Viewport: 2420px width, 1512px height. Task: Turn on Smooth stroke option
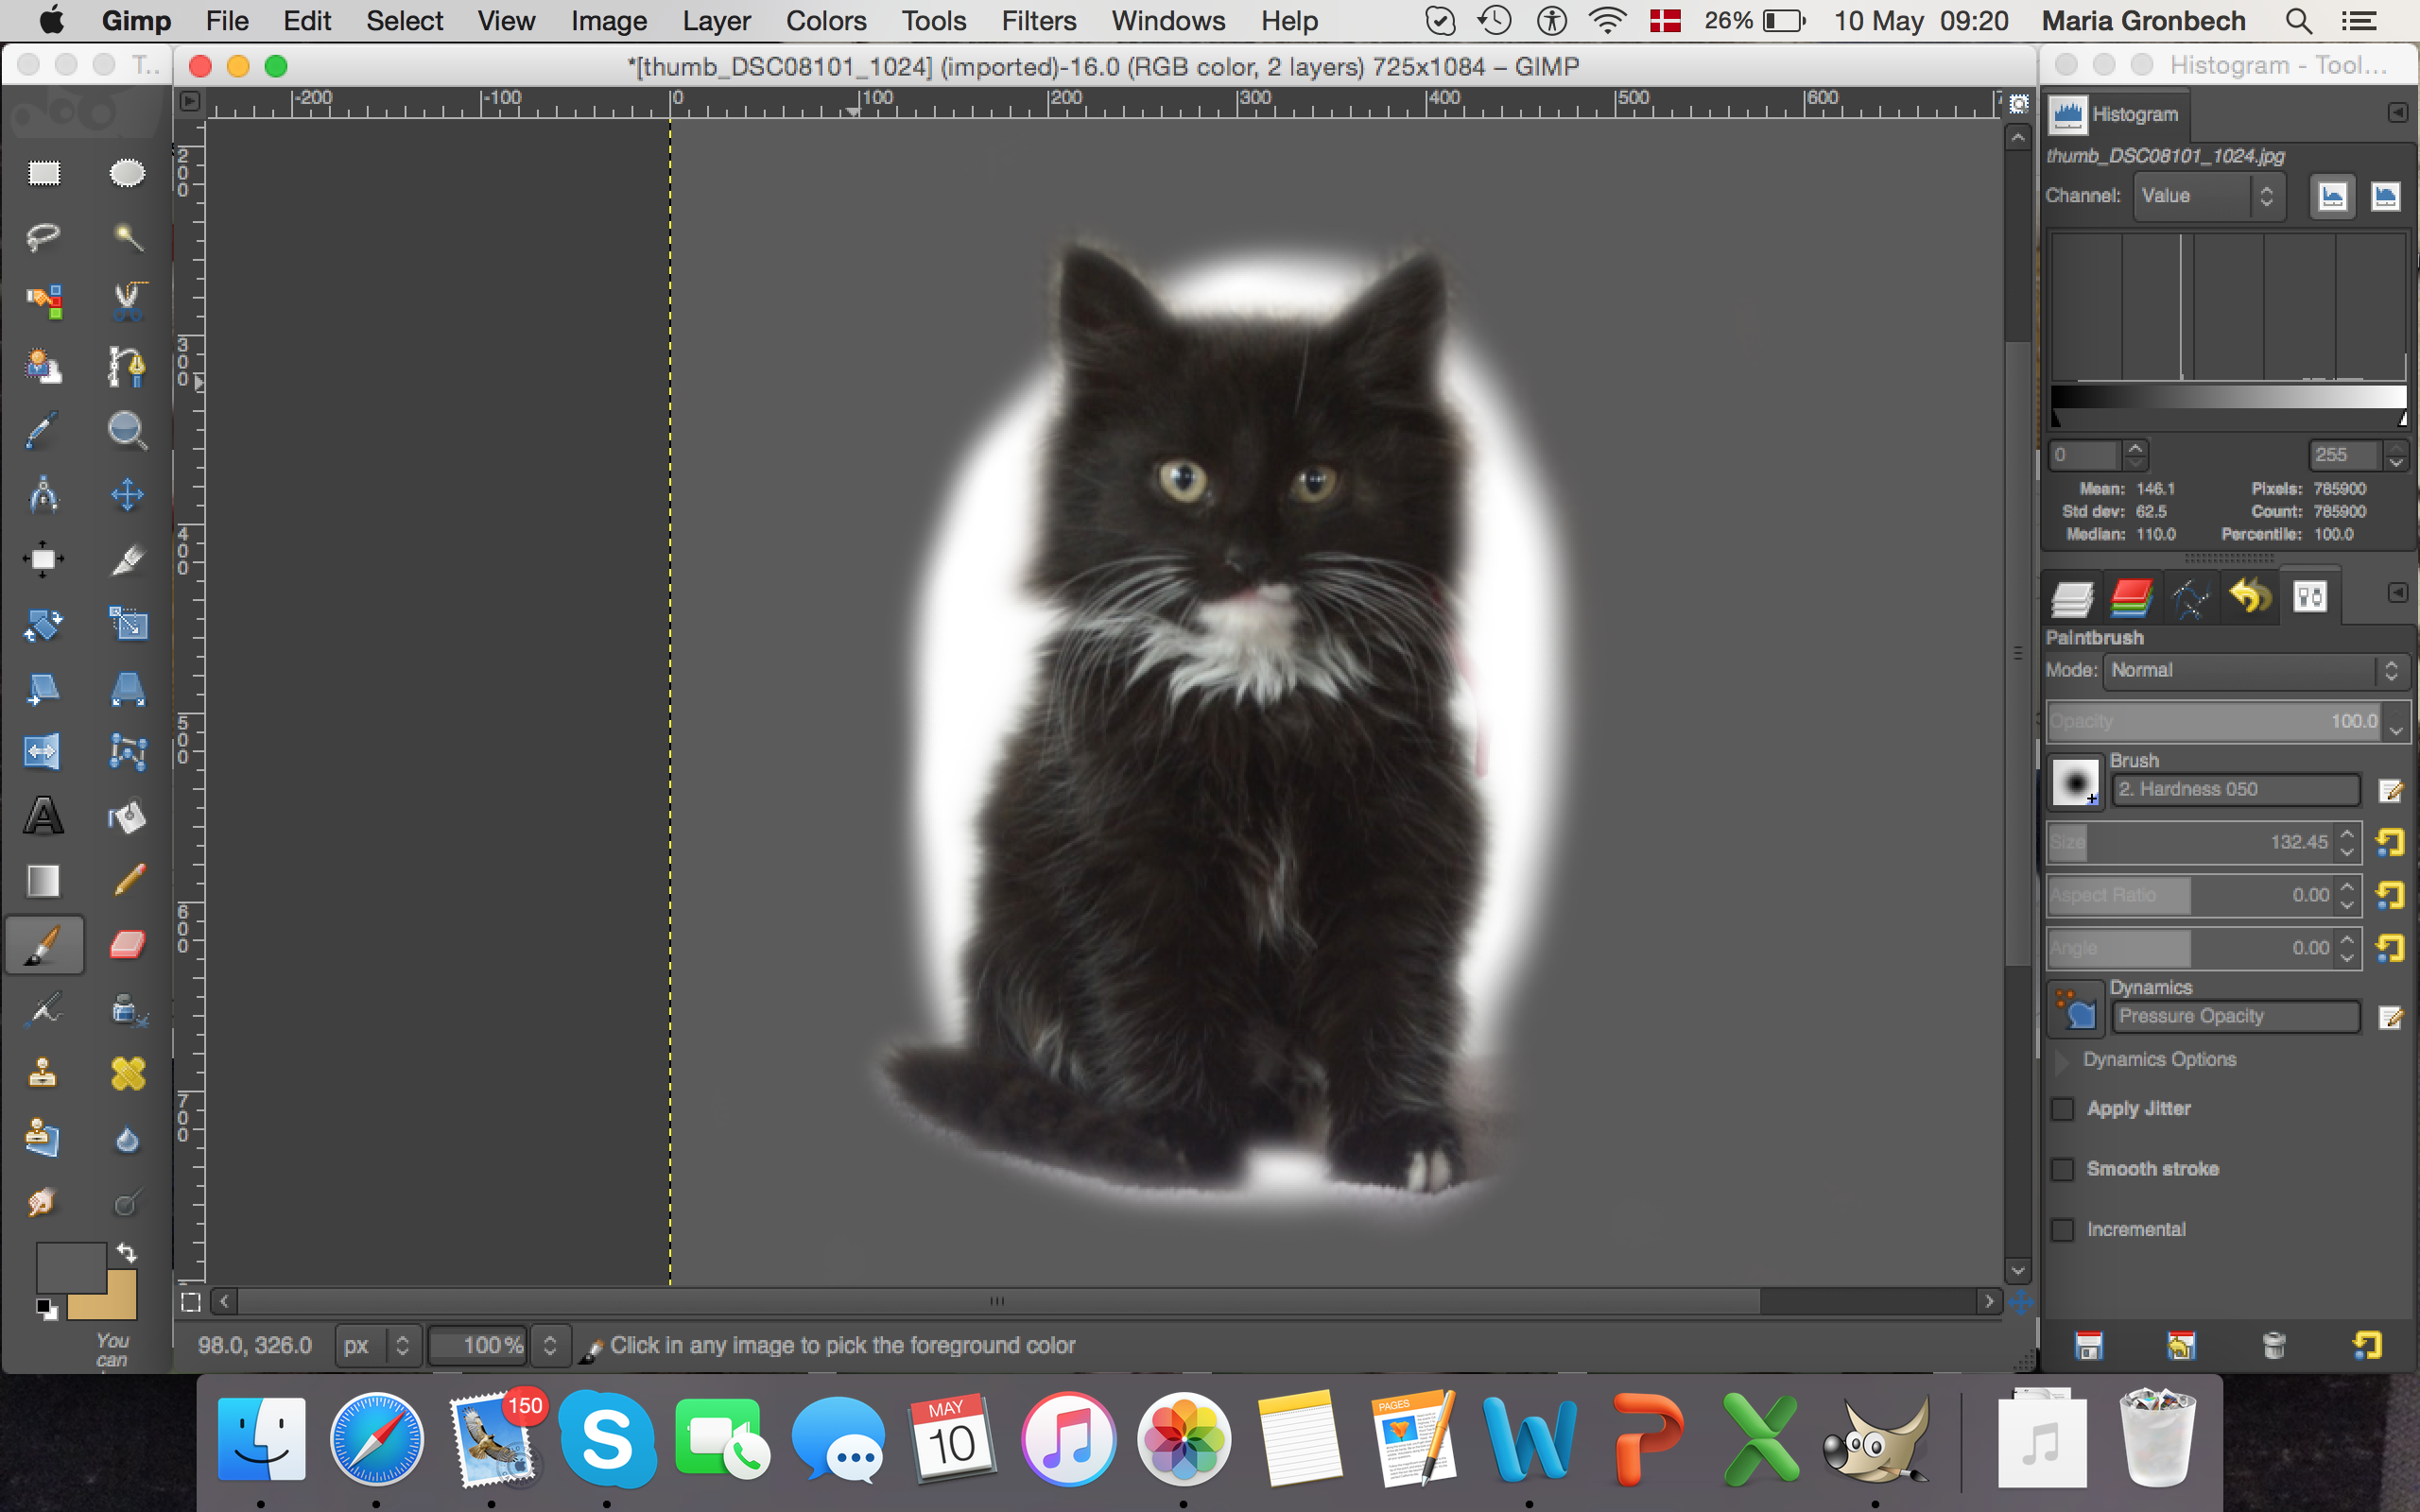[2063, 1169]
